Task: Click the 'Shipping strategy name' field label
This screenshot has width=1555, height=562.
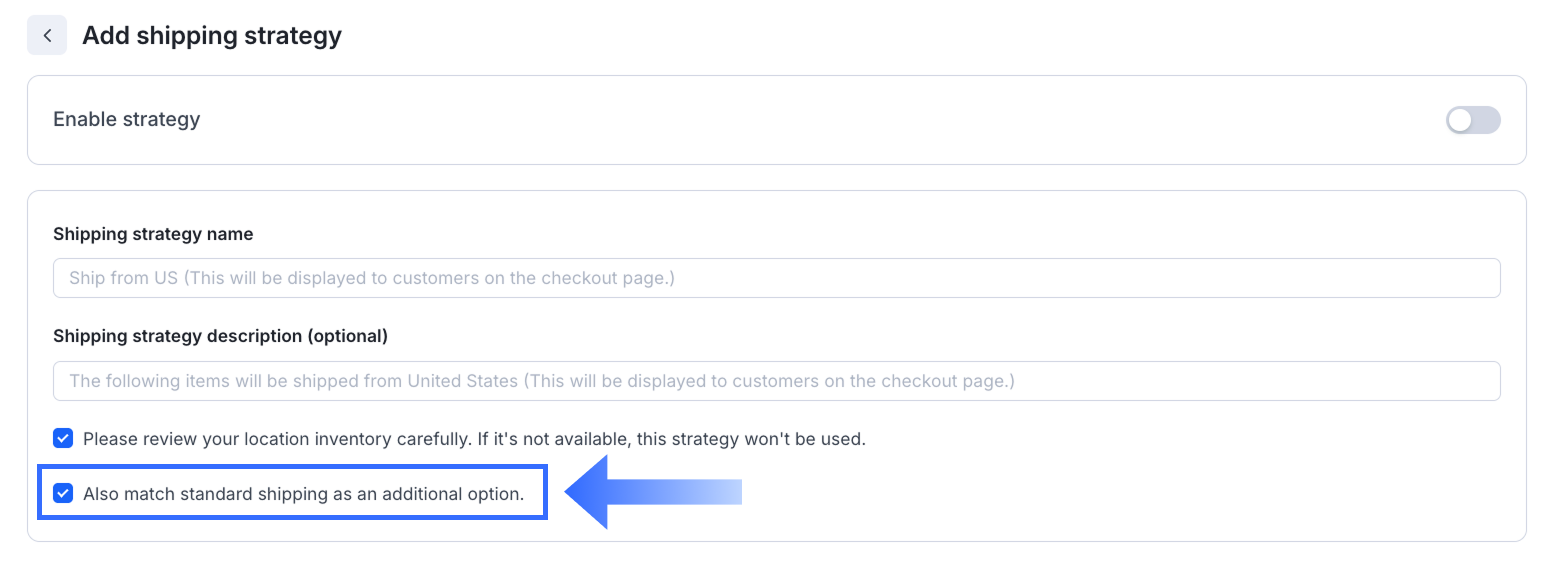Action: coord(153,234)
